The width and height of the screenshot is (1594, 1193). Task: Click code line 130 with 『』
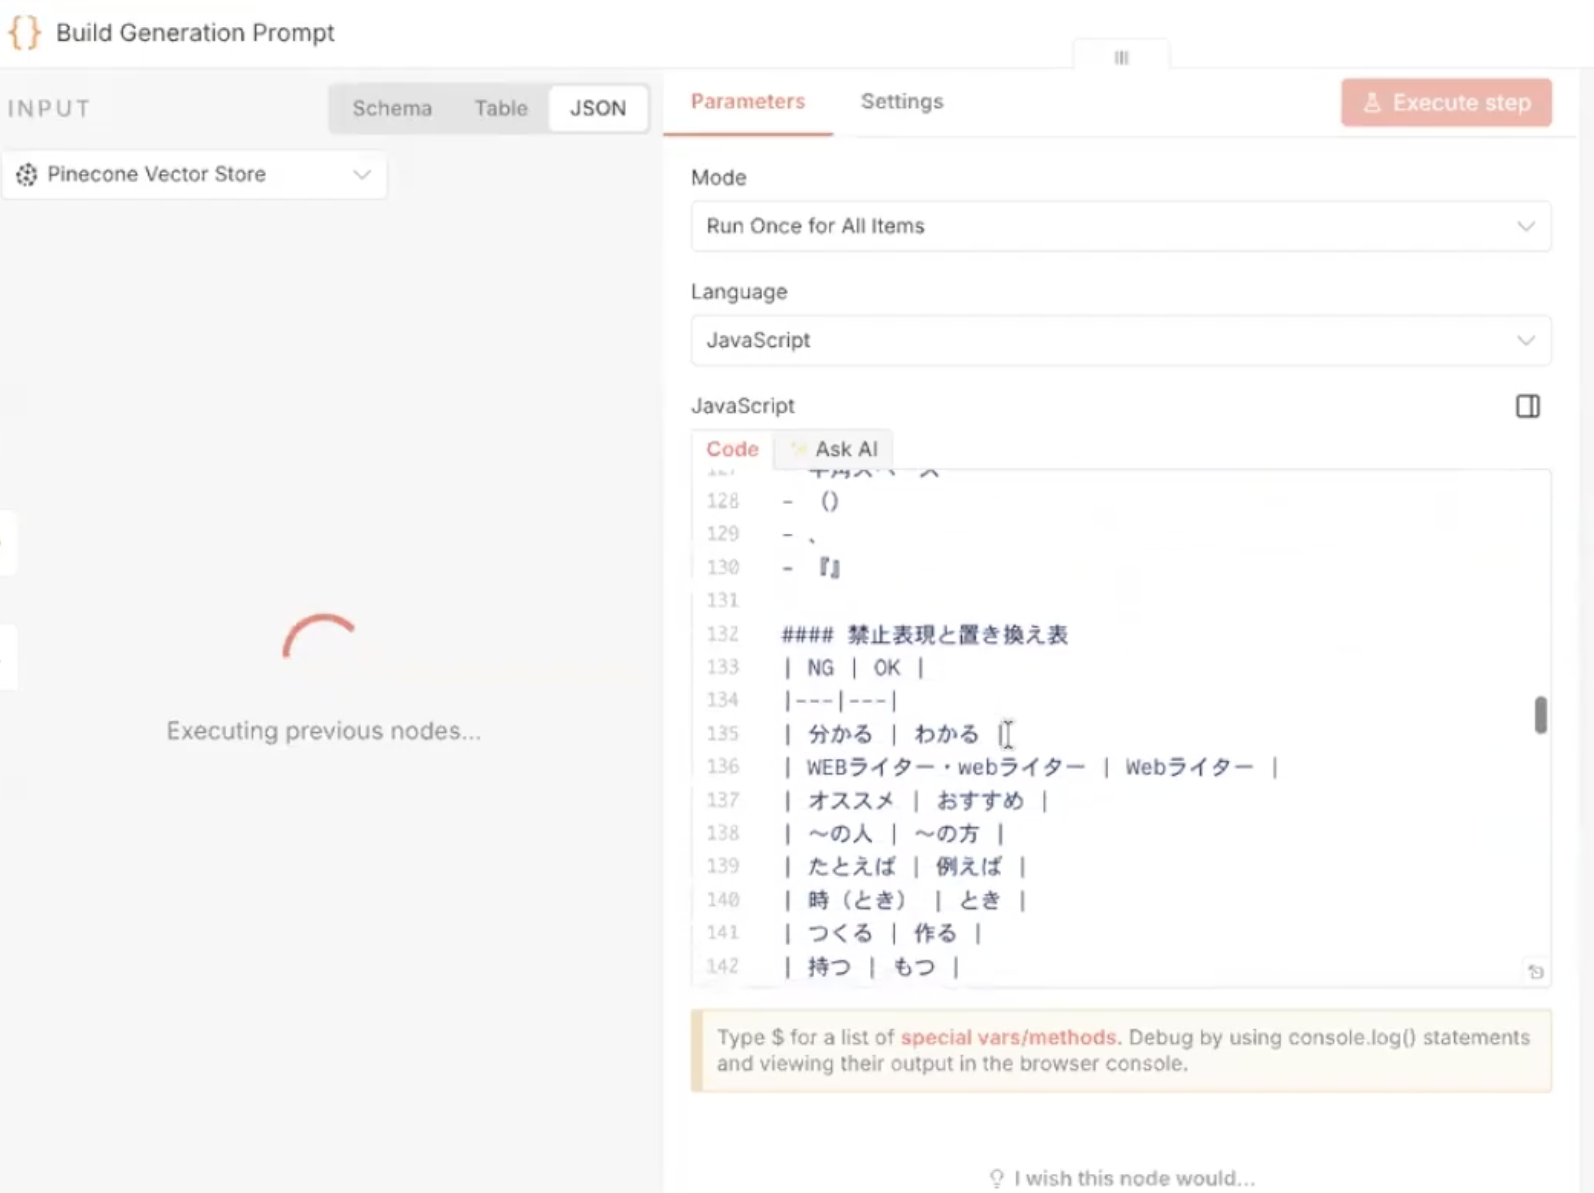point(811,567)
